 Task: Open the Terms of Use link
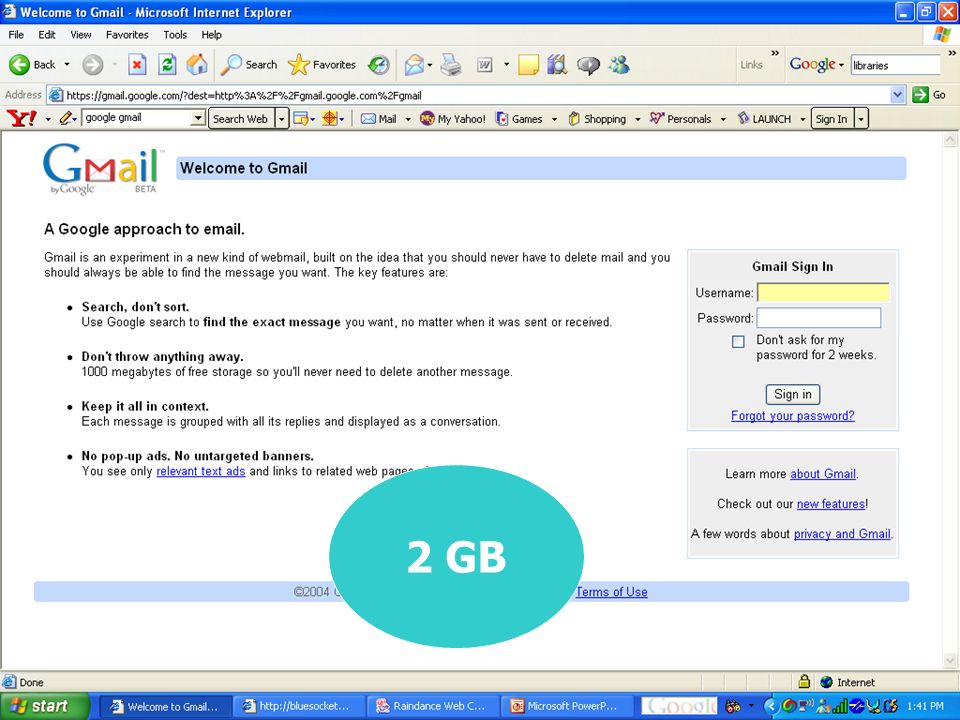pos(612,592)
